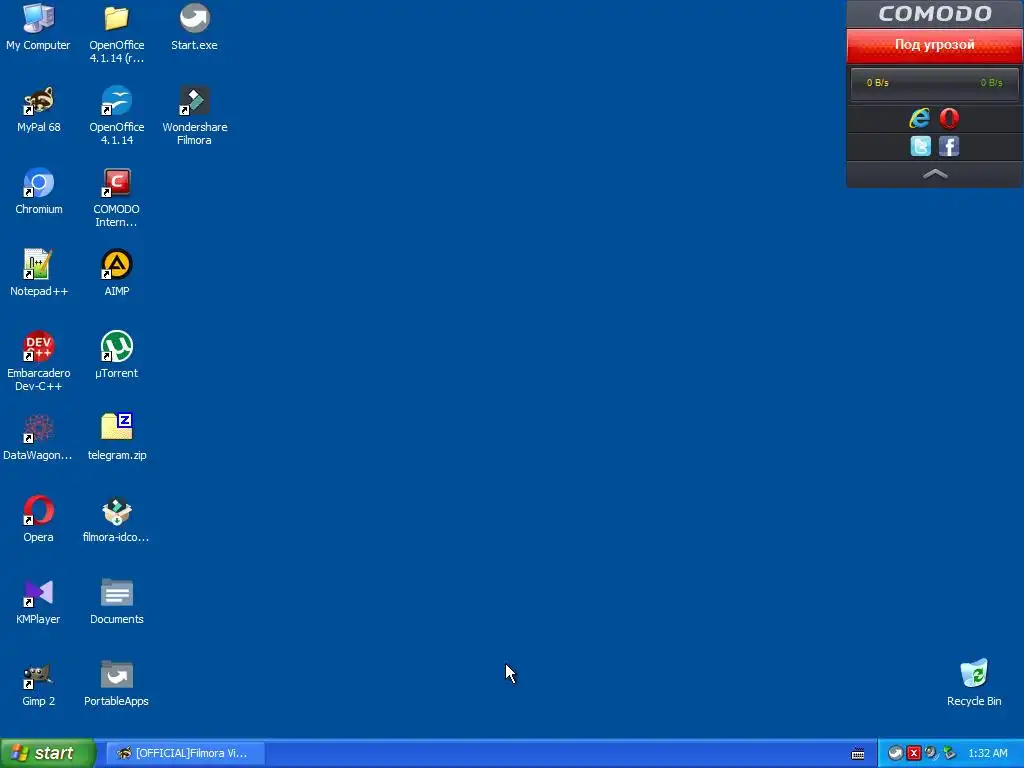Select the COMODO Internet Security shortcut
This screenshot has width=1024, height=768.
pyautogui.click(x=116, y=197)
